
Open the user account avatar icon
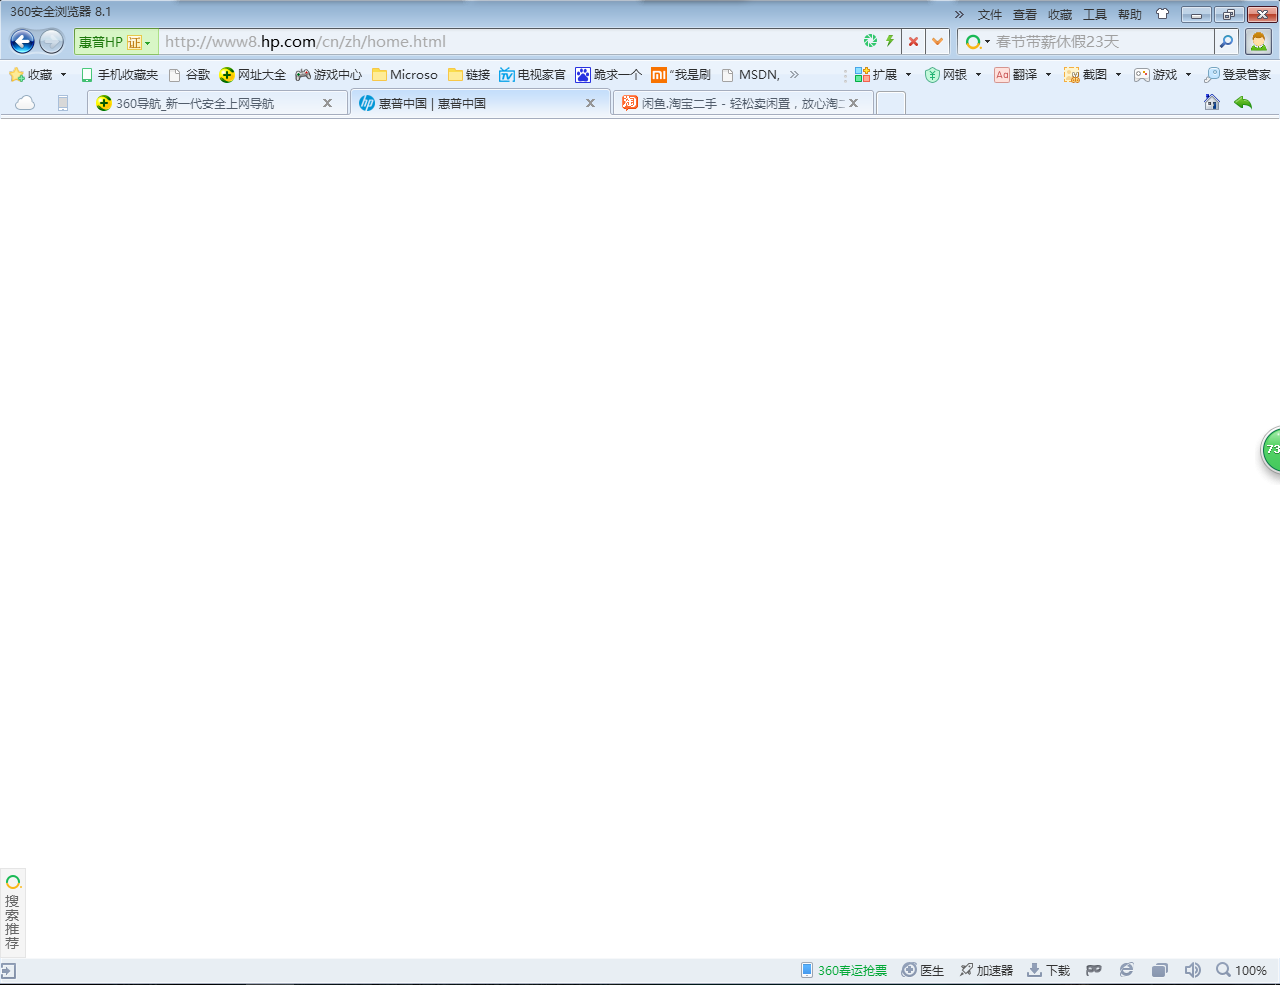1258,41
